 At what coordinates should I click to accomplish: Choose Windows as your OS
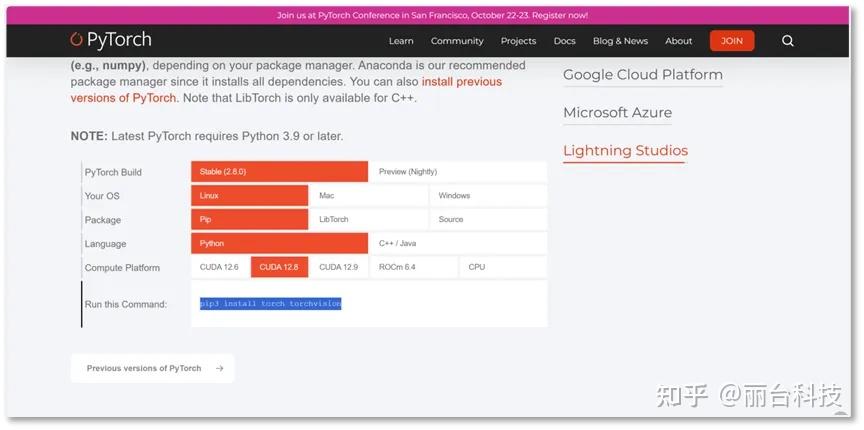pos(488,196)
